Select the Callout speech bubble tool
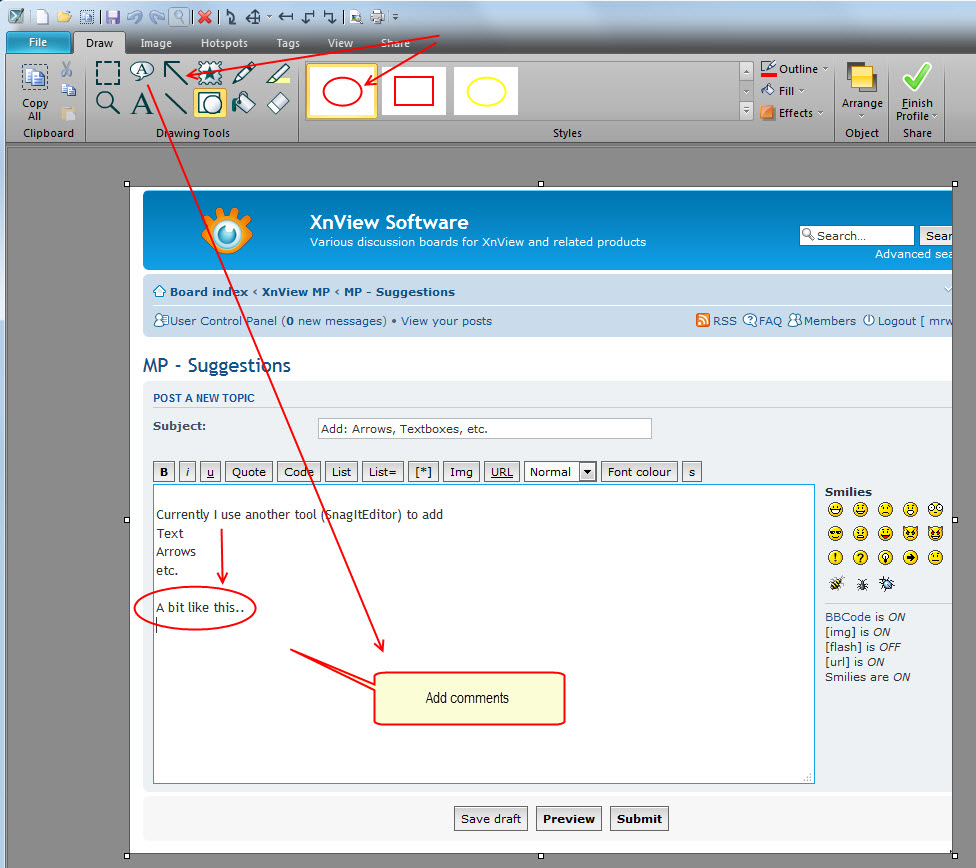 coord(142,71)
